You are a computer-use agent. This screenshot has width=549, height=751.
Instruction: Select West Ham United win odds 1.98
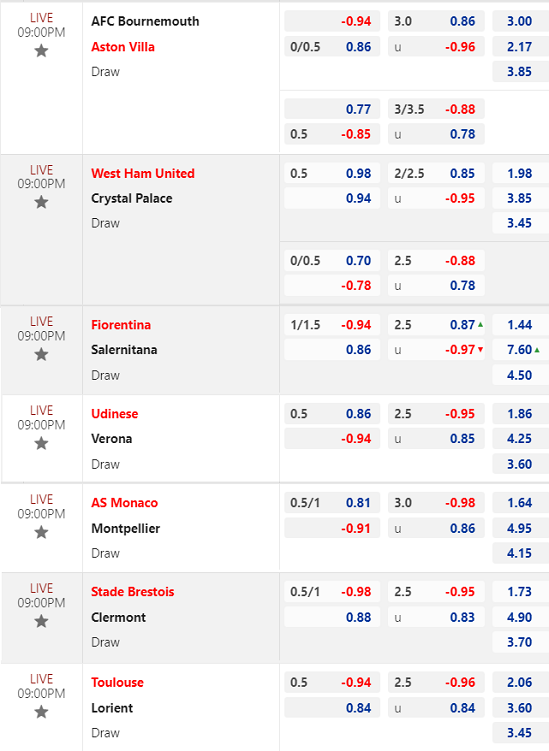click(520, 173)
